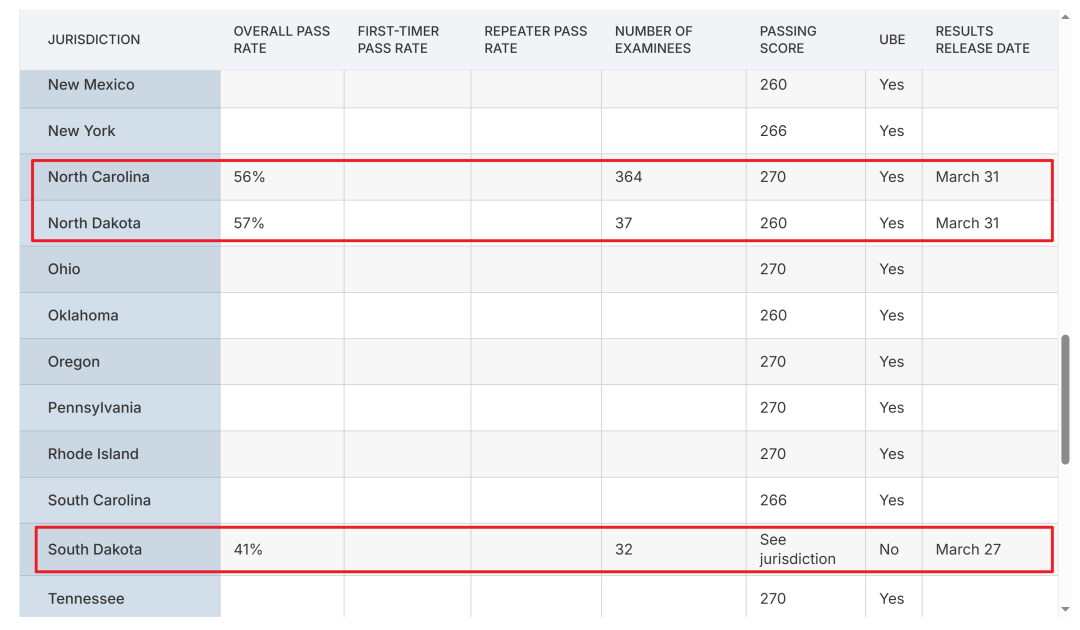Select the South Dakota jurisdiction cell
The width and height of the screenshot is (1080, 630).
tap(95, 549)
